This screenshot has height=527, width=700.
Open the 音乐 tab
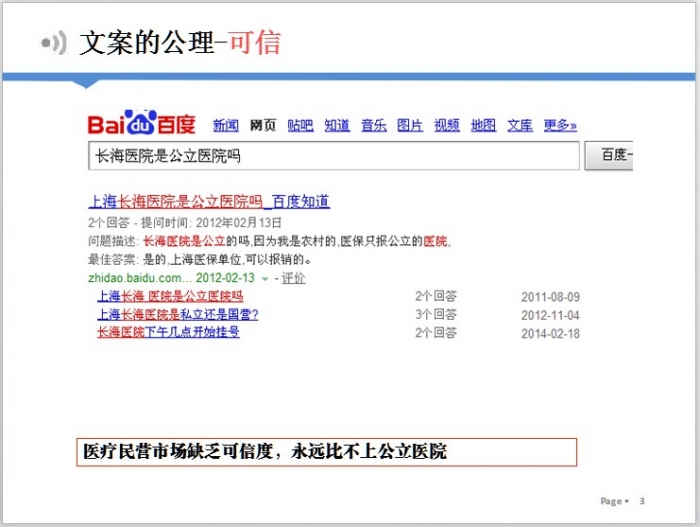(x=374, y=125)
